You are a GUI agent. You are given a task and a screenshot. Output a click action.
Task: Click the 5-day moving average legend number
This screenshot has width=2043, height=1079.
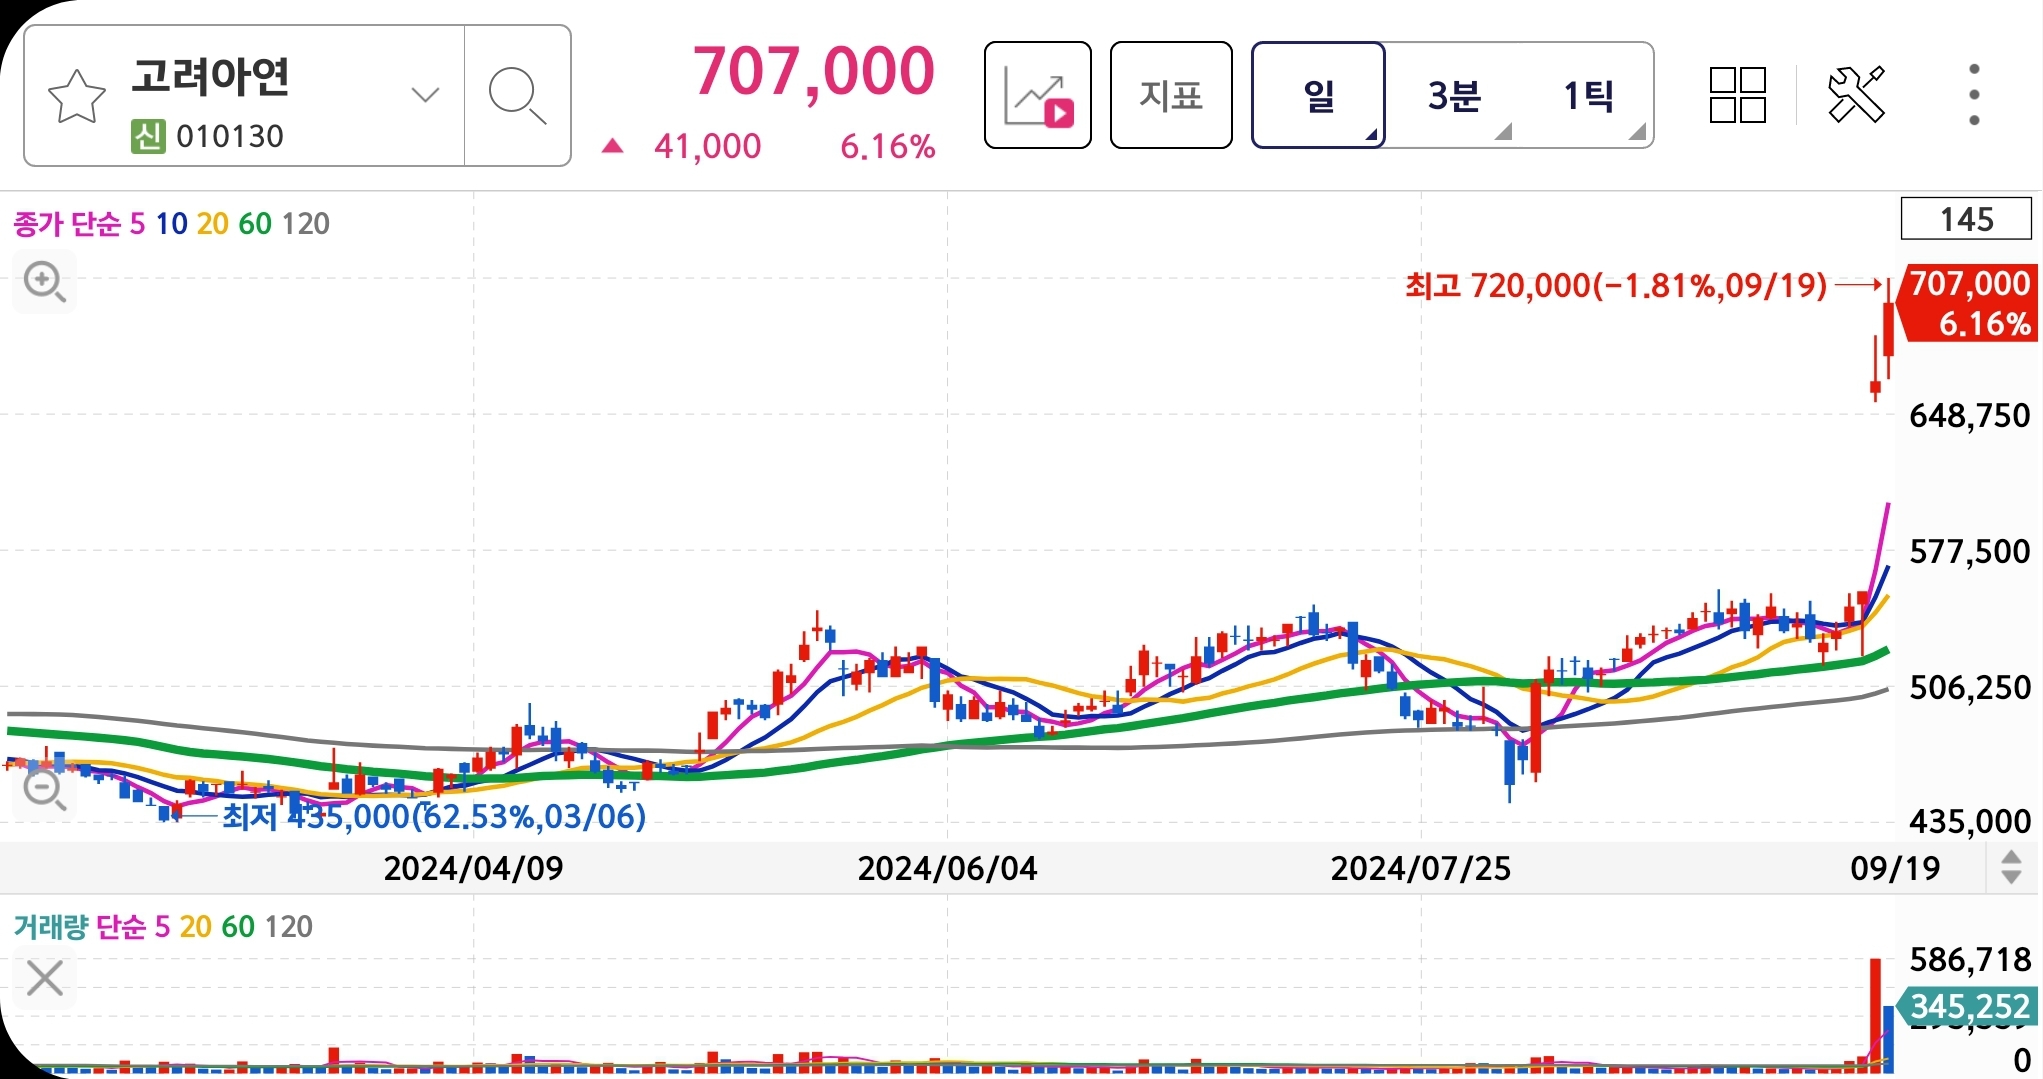click(138, 223)
